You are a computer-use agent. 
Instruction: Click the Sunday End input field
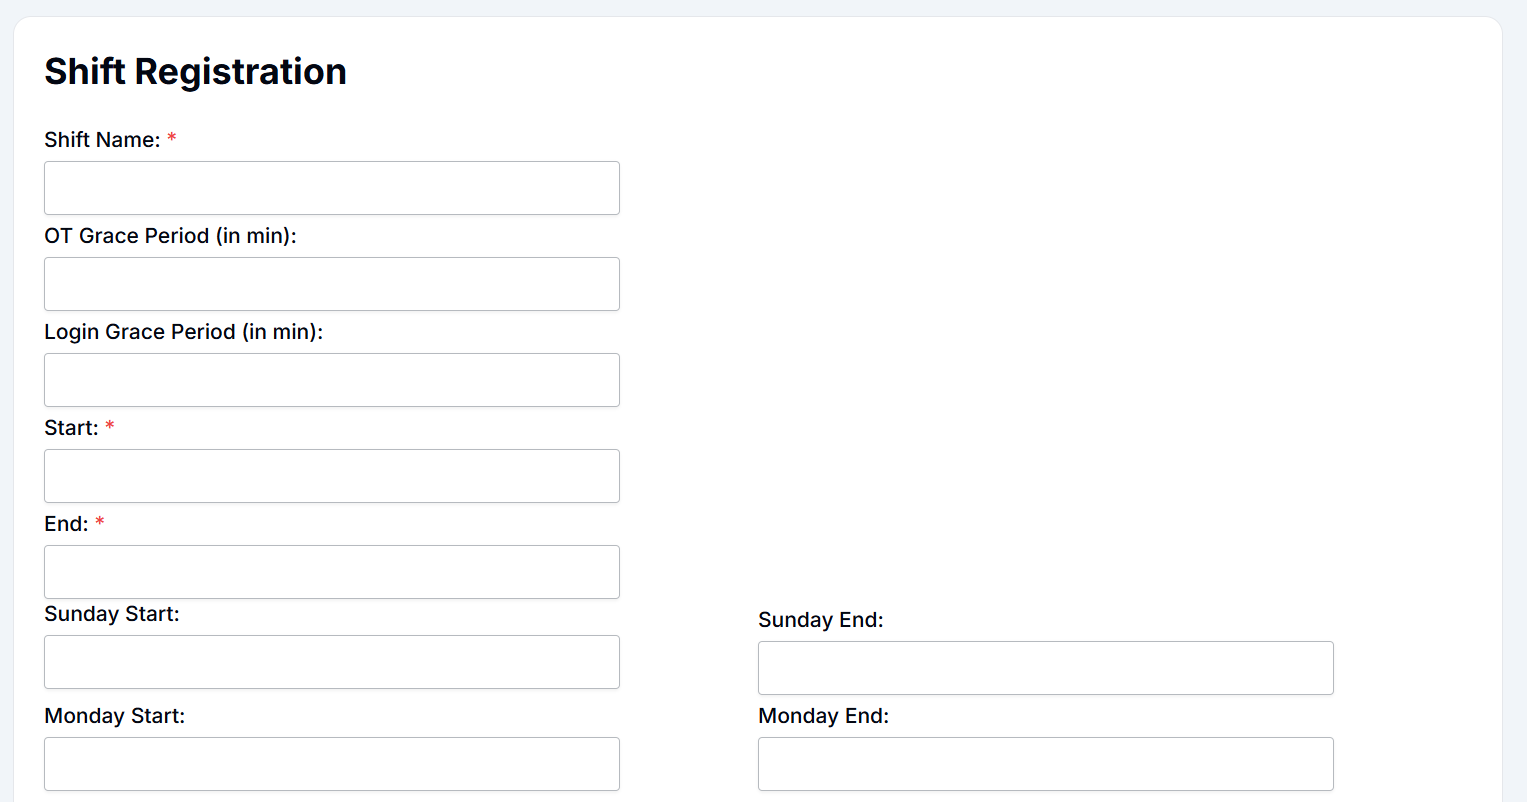1045,668
